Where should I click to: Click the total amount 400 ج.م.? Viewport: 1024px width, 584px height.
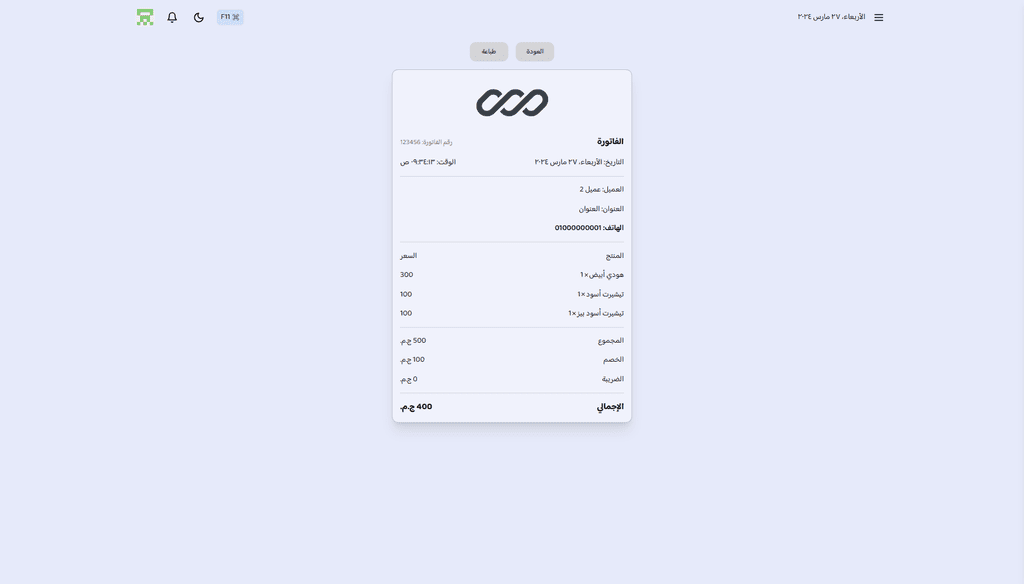click(416, 407)
